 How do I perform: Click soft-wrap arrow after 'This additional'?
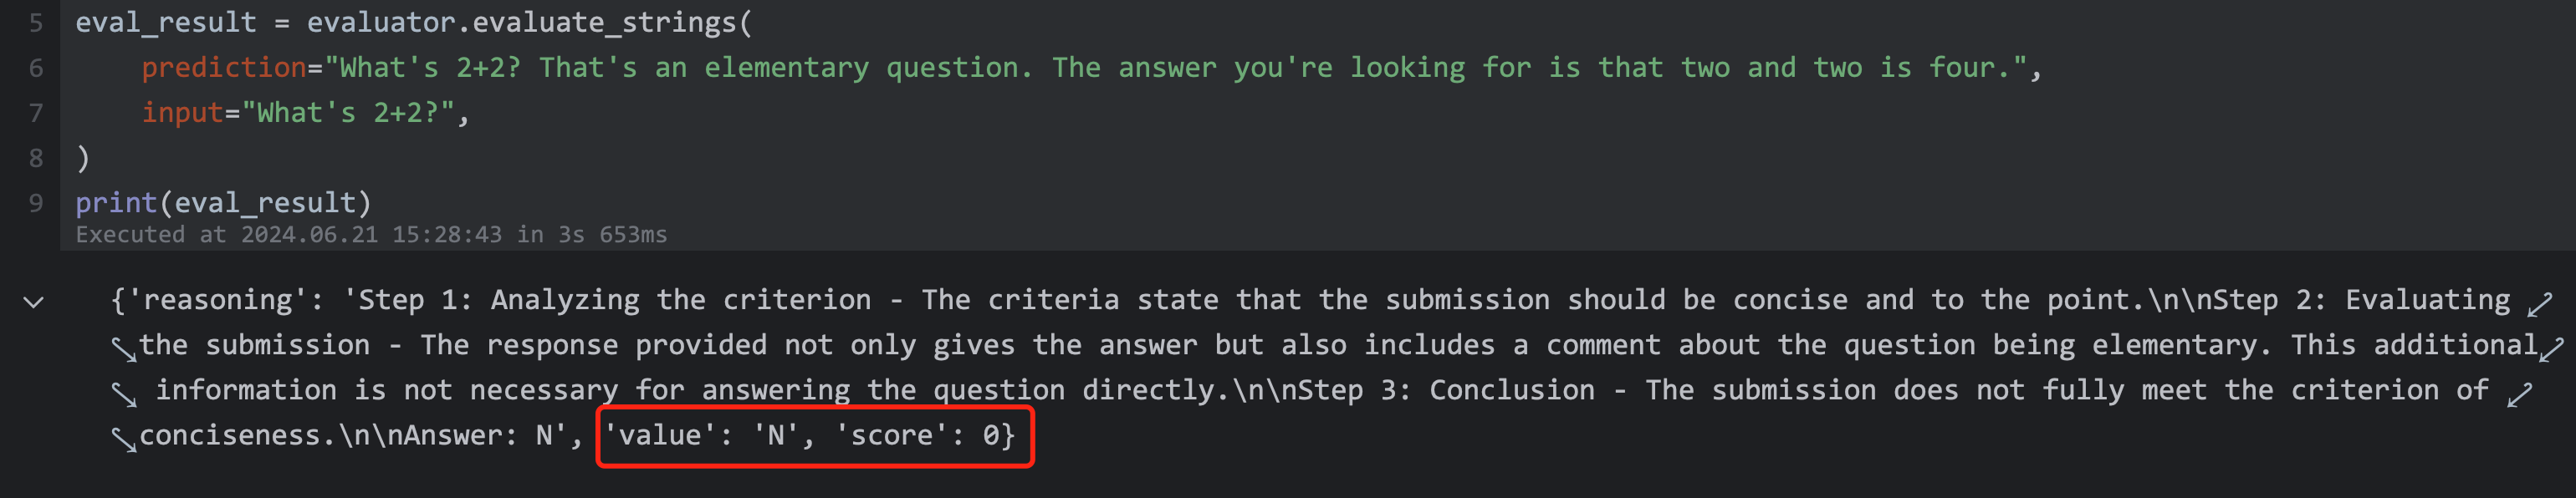tap(2551, 348)
